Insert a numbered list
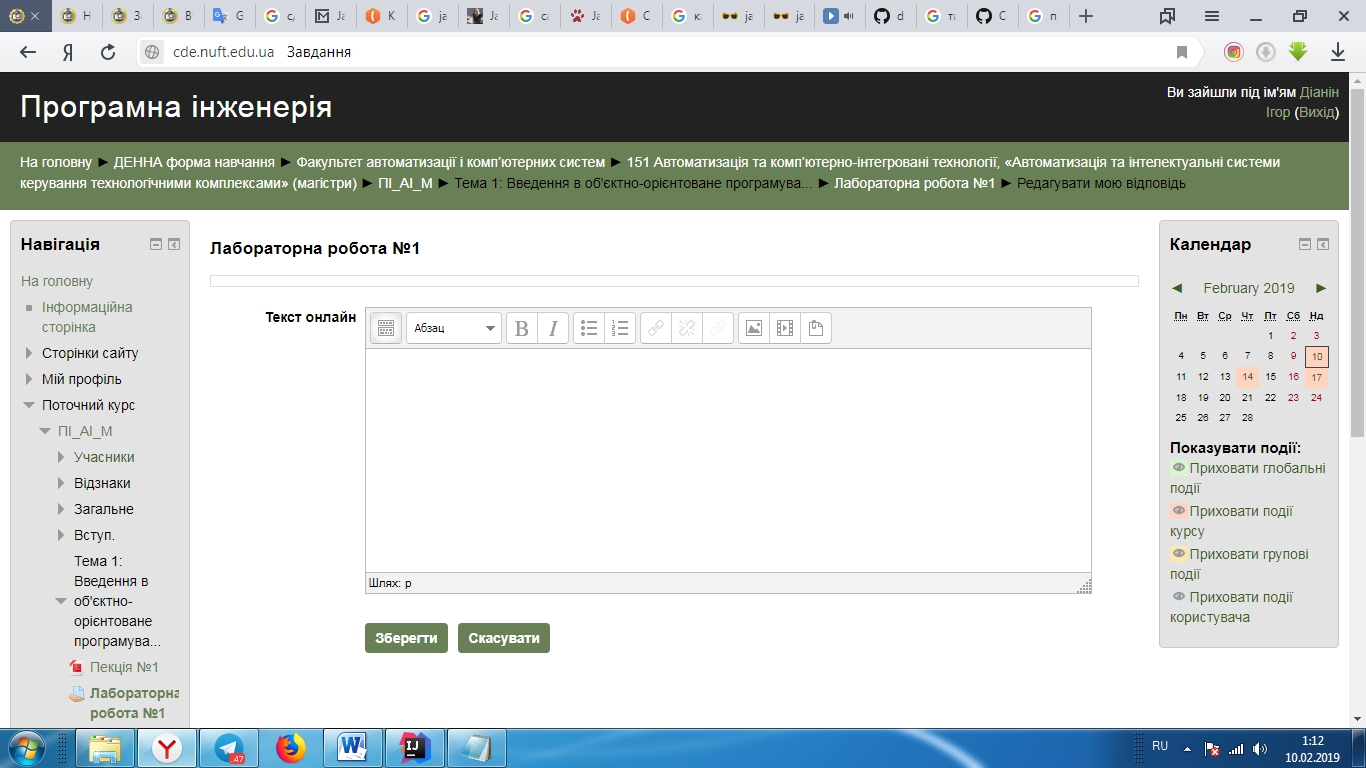 coord(620,328)
